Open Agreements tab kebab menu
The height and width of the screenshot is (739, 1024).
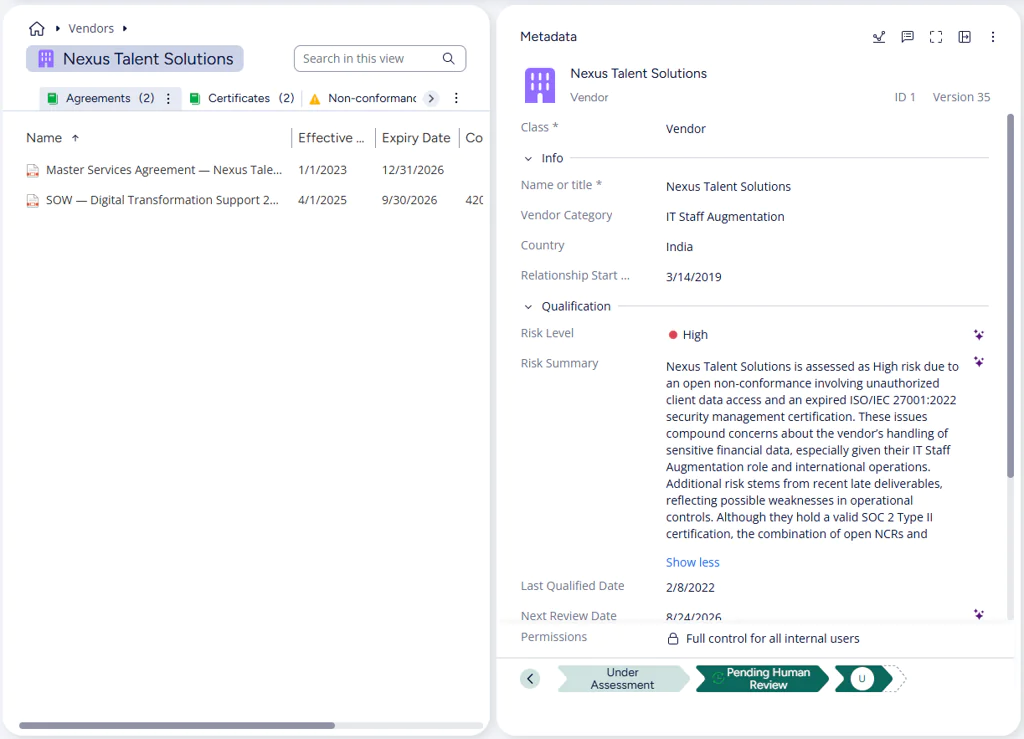[168, 99]
